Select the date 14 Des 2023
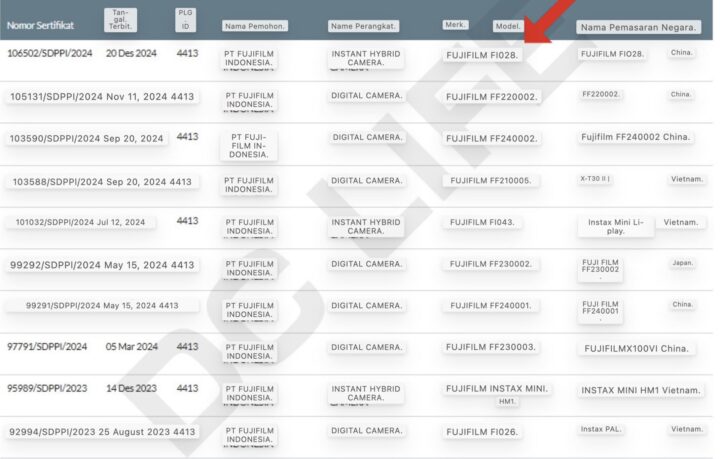The image size is (720, 459). click(131, 388)
